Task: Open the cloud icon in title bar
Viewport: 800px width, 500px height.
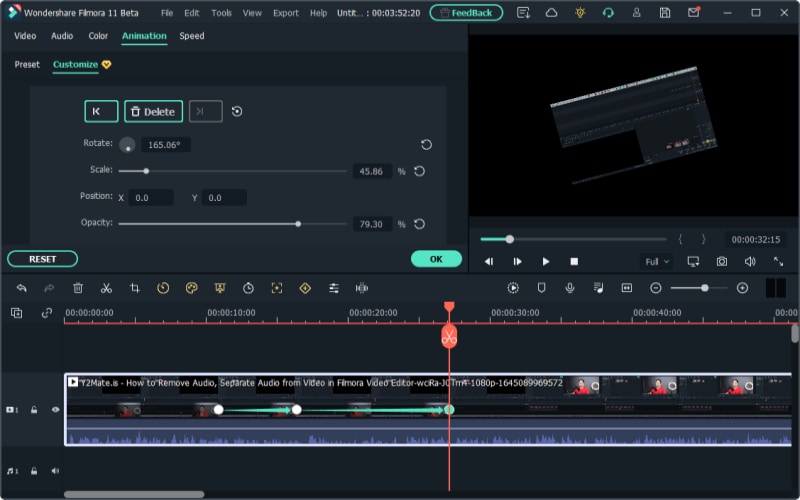Action: coord(552,13)
